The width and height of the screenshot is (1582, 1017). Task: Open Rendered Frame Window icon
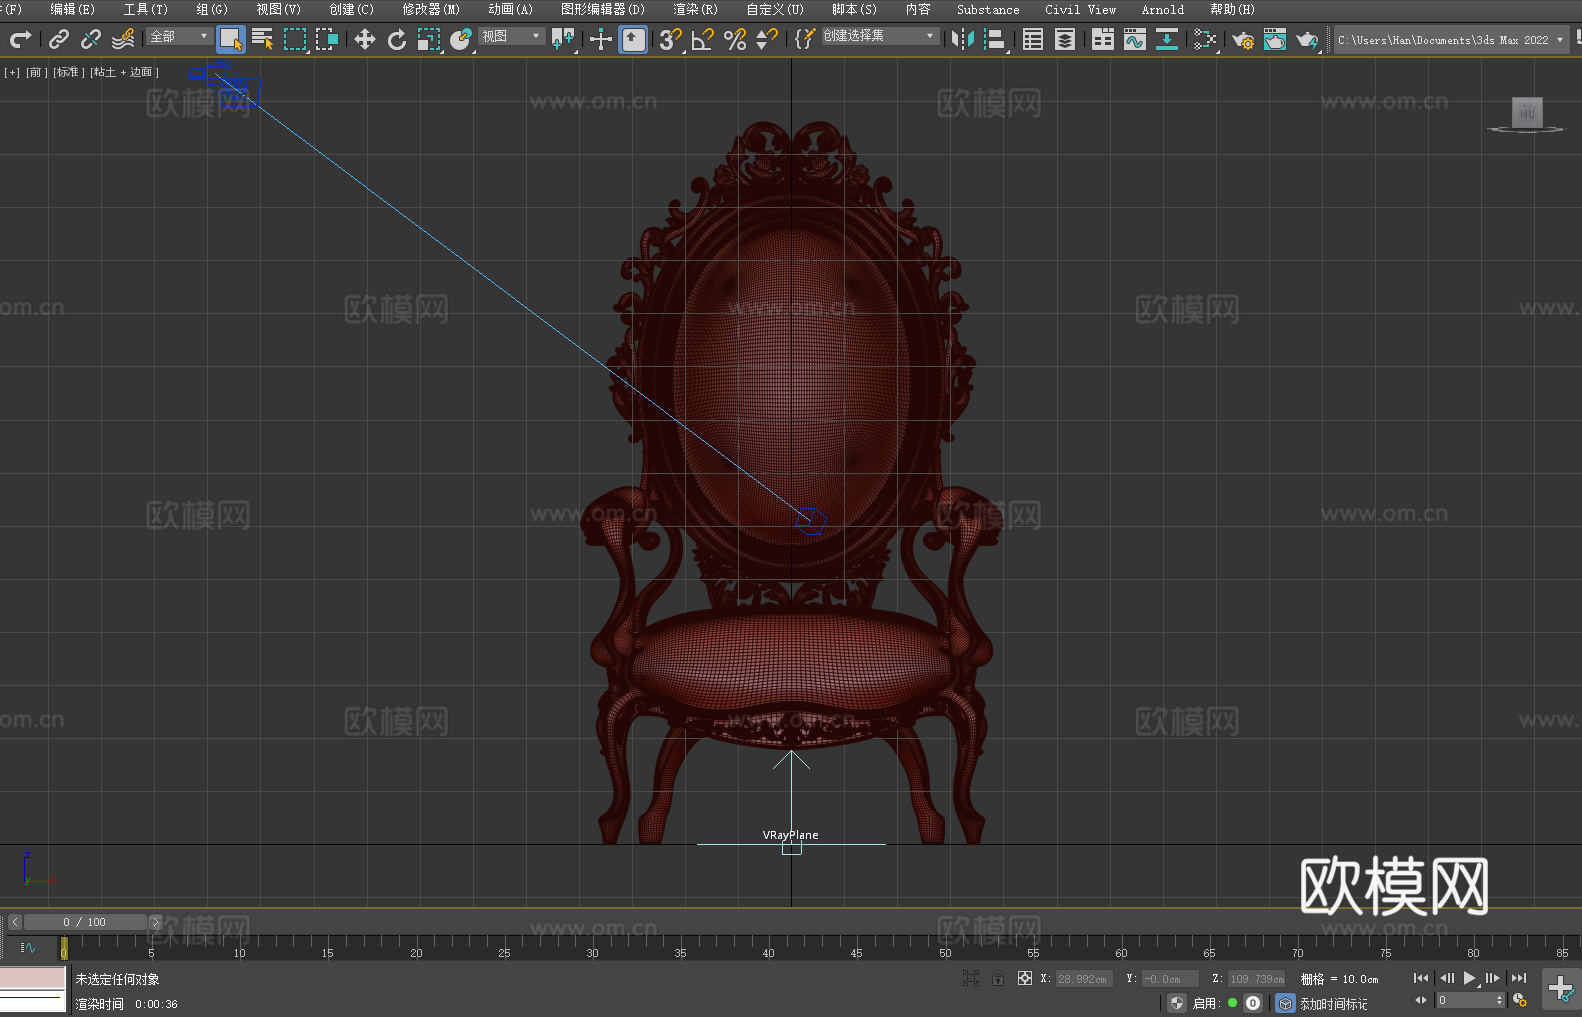coord(1275,39)
